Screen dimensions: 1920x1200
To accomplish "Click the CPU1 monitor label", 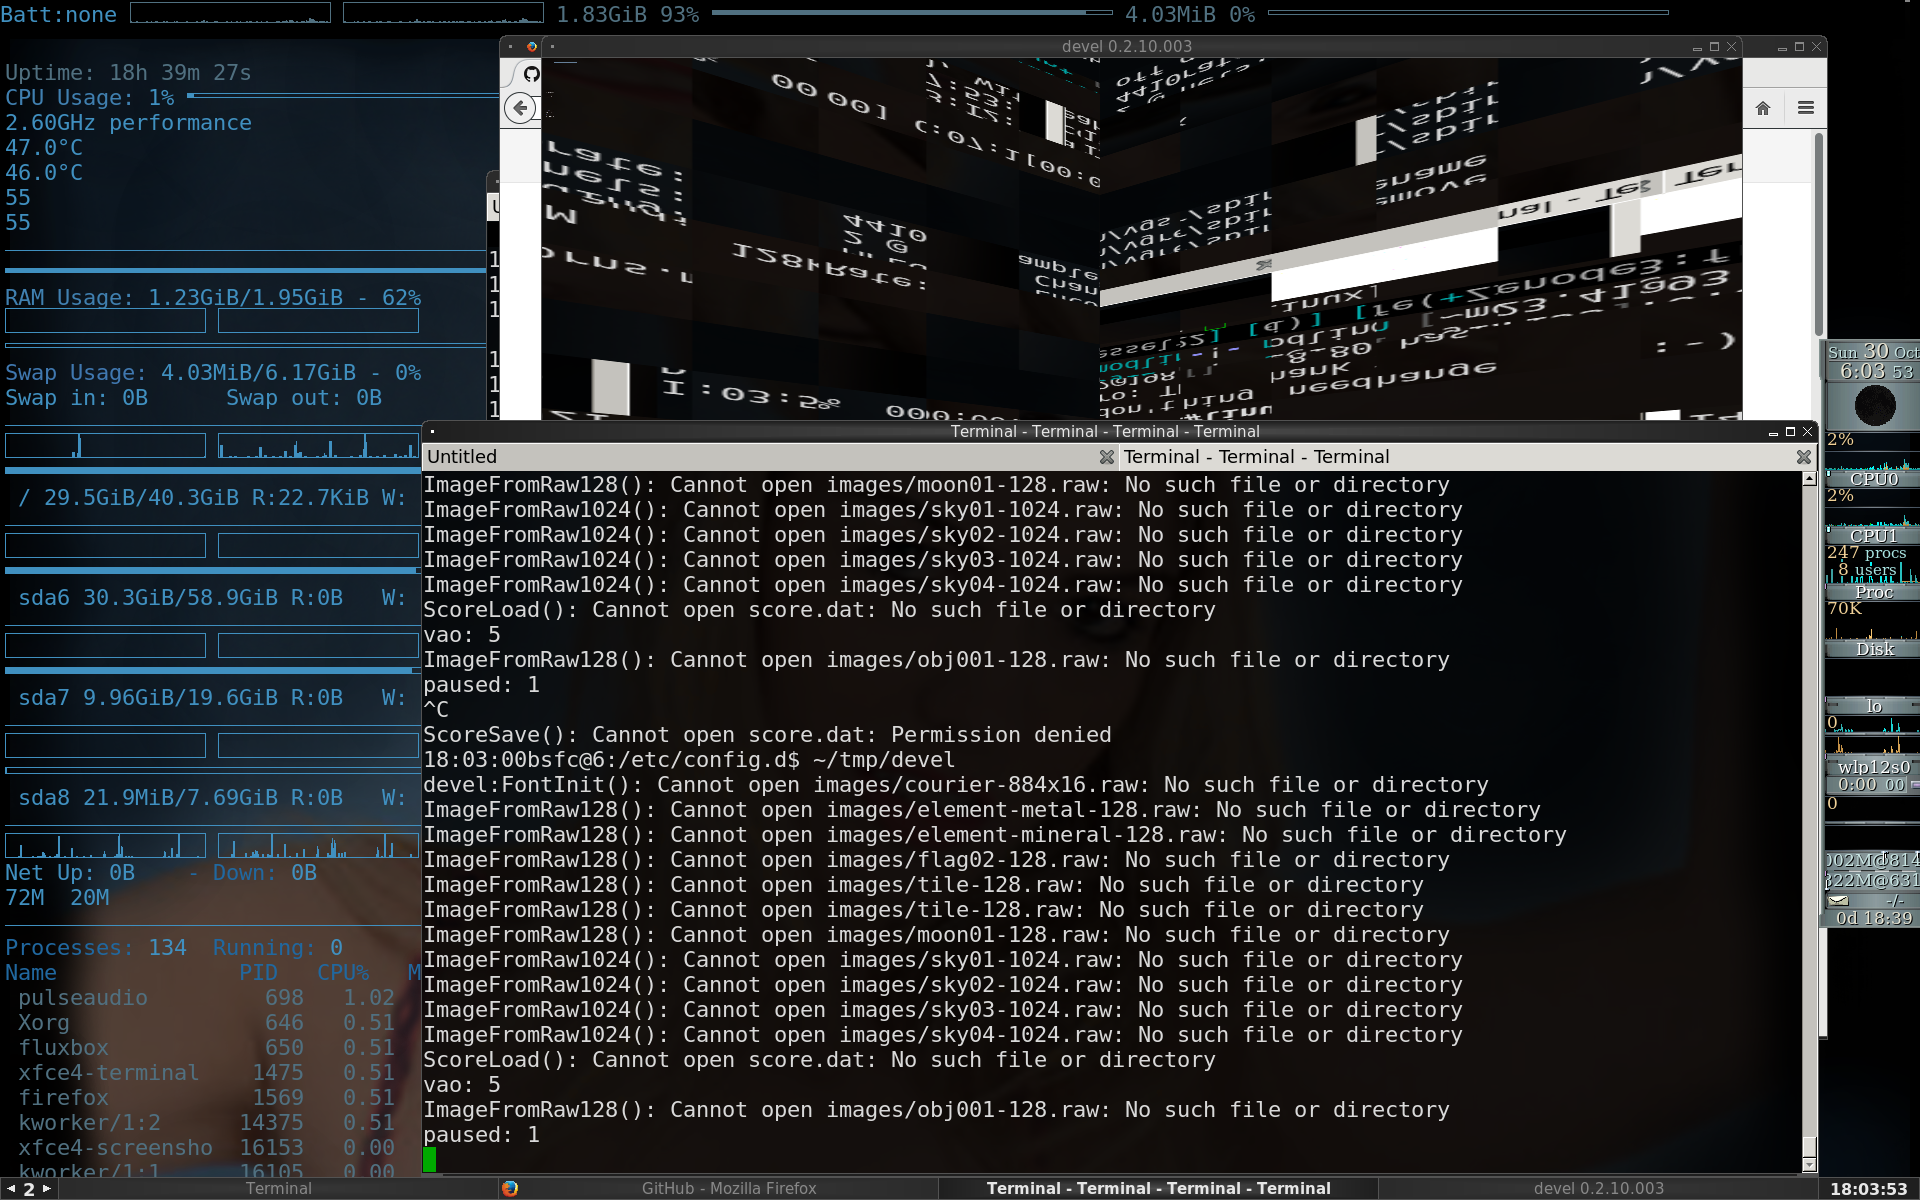I will (x=1873, y=535).
